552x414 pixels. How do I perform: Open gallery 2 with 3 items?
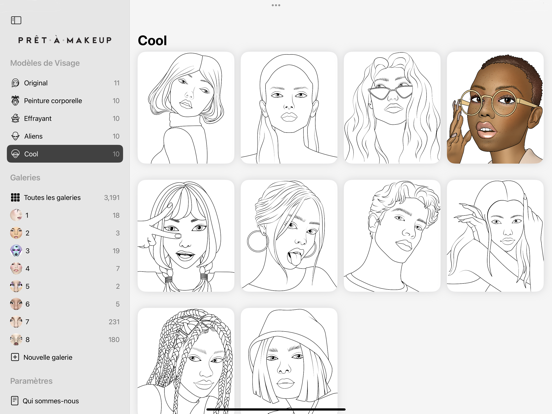[65, 233]
